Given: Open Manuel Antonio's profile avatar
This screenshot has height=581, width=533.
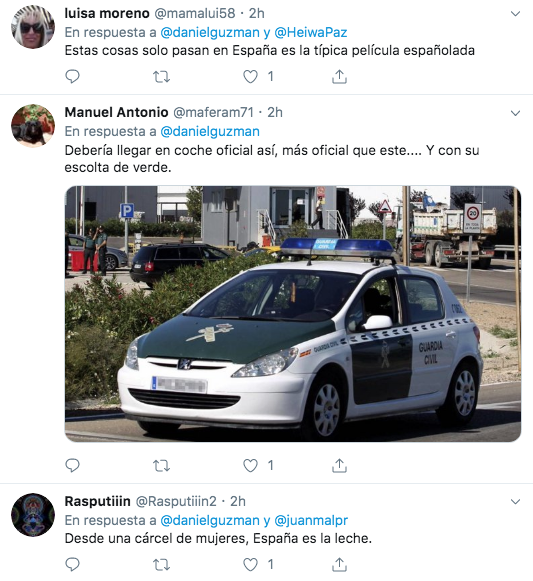Looking at the screenshot, I should pyautogui.click(x=33, y=125).
